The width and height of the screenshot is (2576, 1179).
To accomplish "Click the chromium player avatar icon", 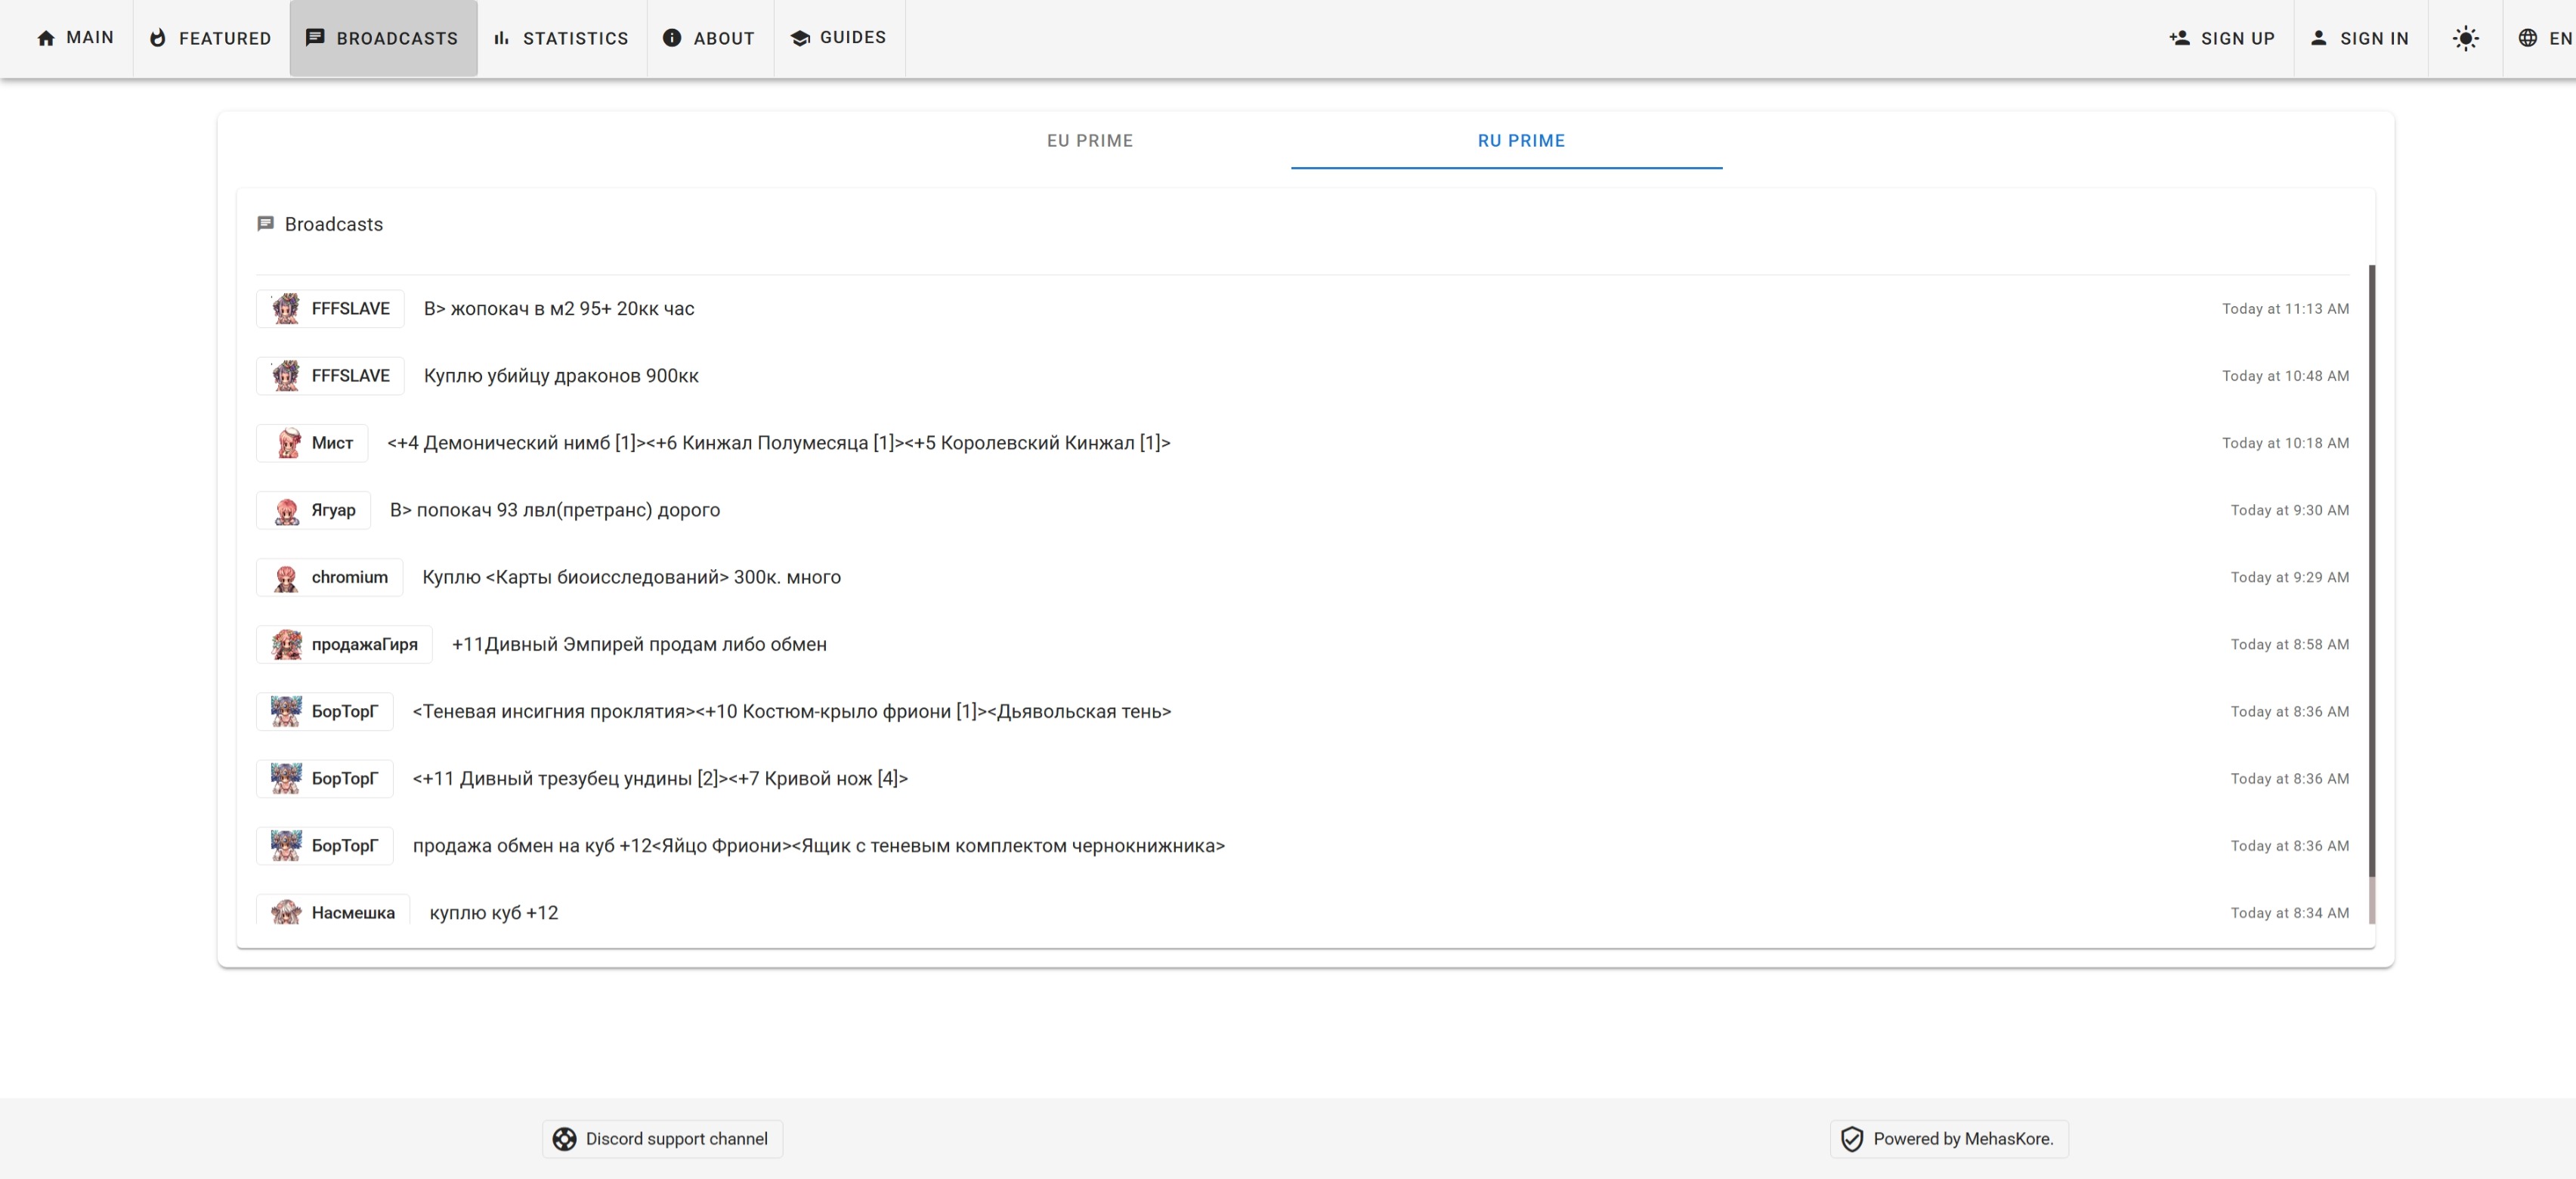I will click(286, 578).
